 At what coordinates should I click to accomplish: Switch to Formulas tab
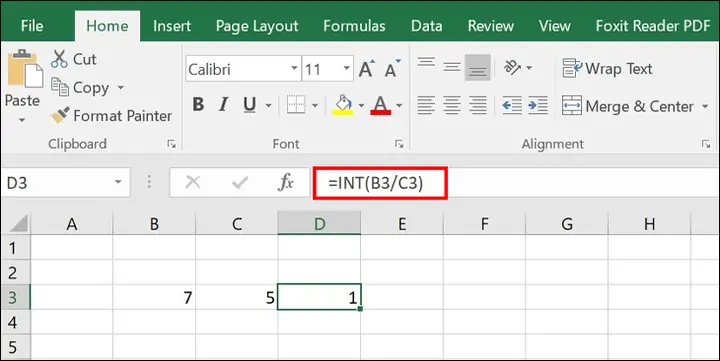coord(354,26)
